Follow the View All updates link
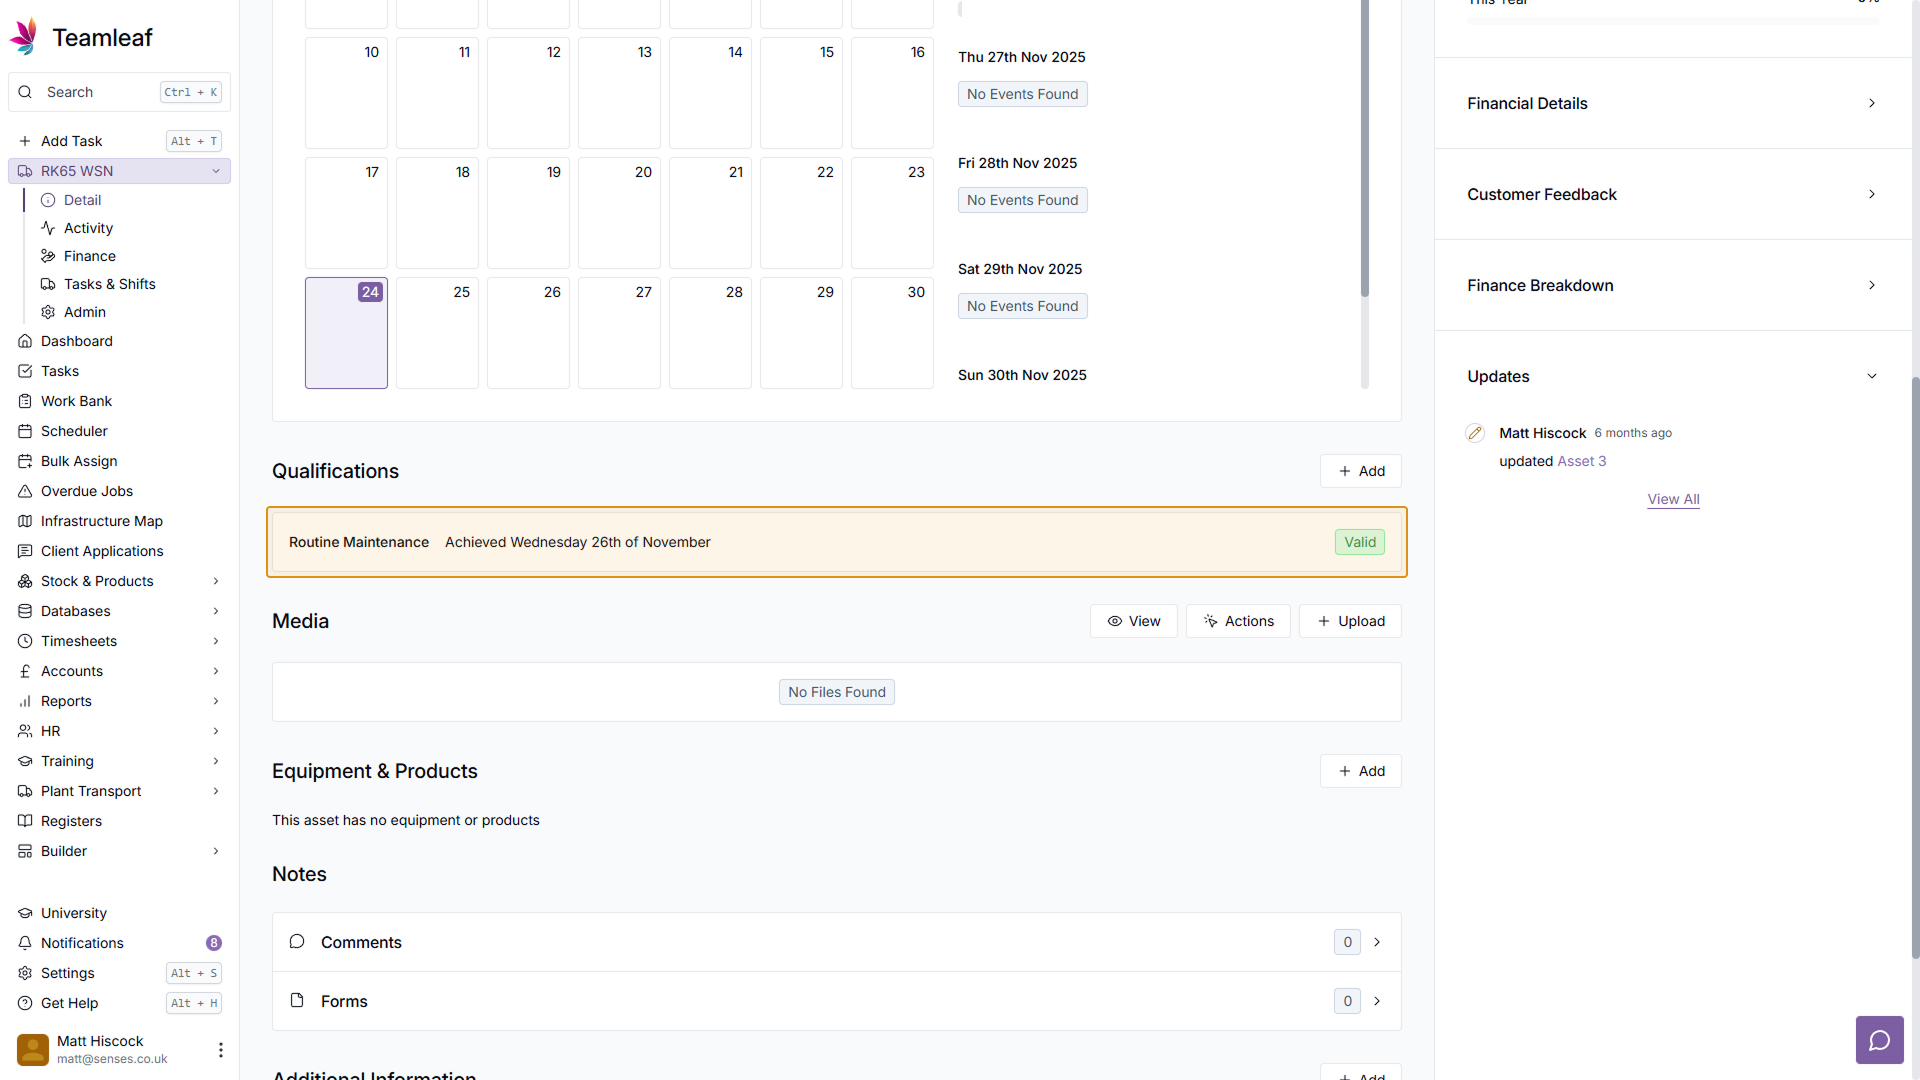Screen dimensions: 1920x1080 coord(1673,499)
